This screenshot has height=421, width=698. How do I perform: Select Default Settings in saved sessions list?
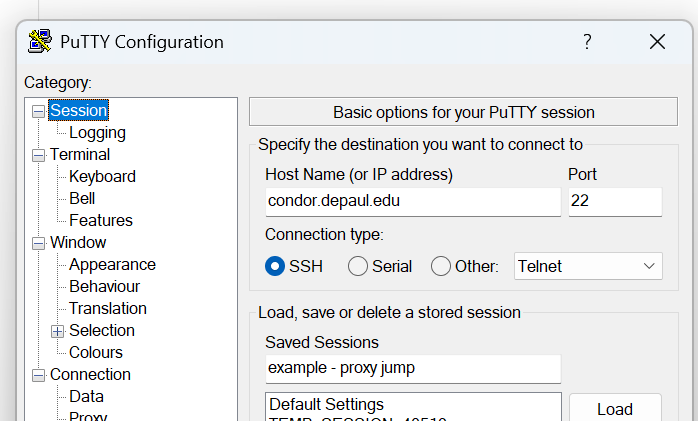326,405
